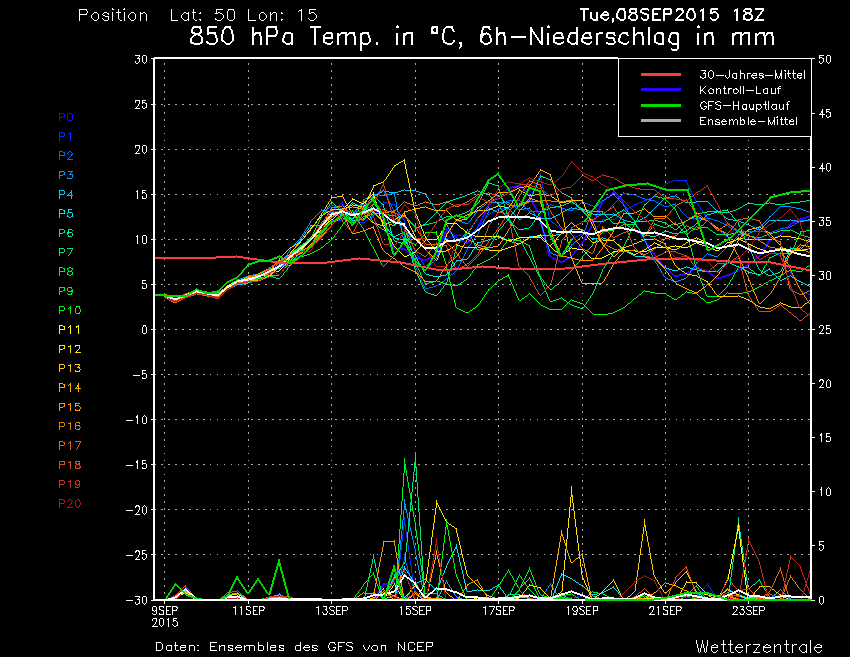Click the P20 ensemble member label
The image size is (850, 657).
click(69, 504)
